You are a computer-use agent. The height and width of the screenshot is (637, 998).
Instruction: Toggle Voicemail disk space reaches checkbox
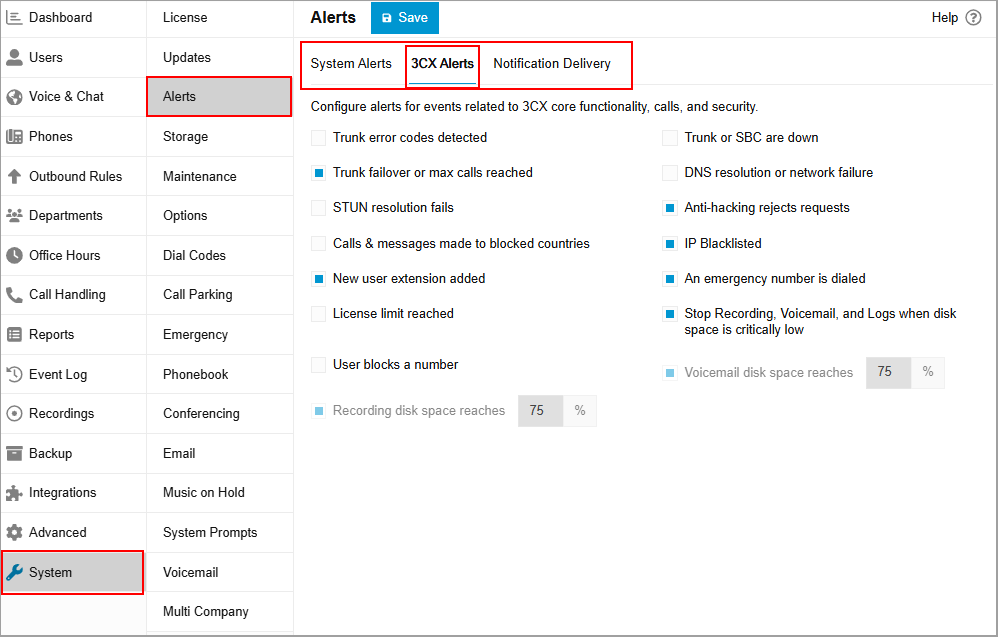click(670, 373)
